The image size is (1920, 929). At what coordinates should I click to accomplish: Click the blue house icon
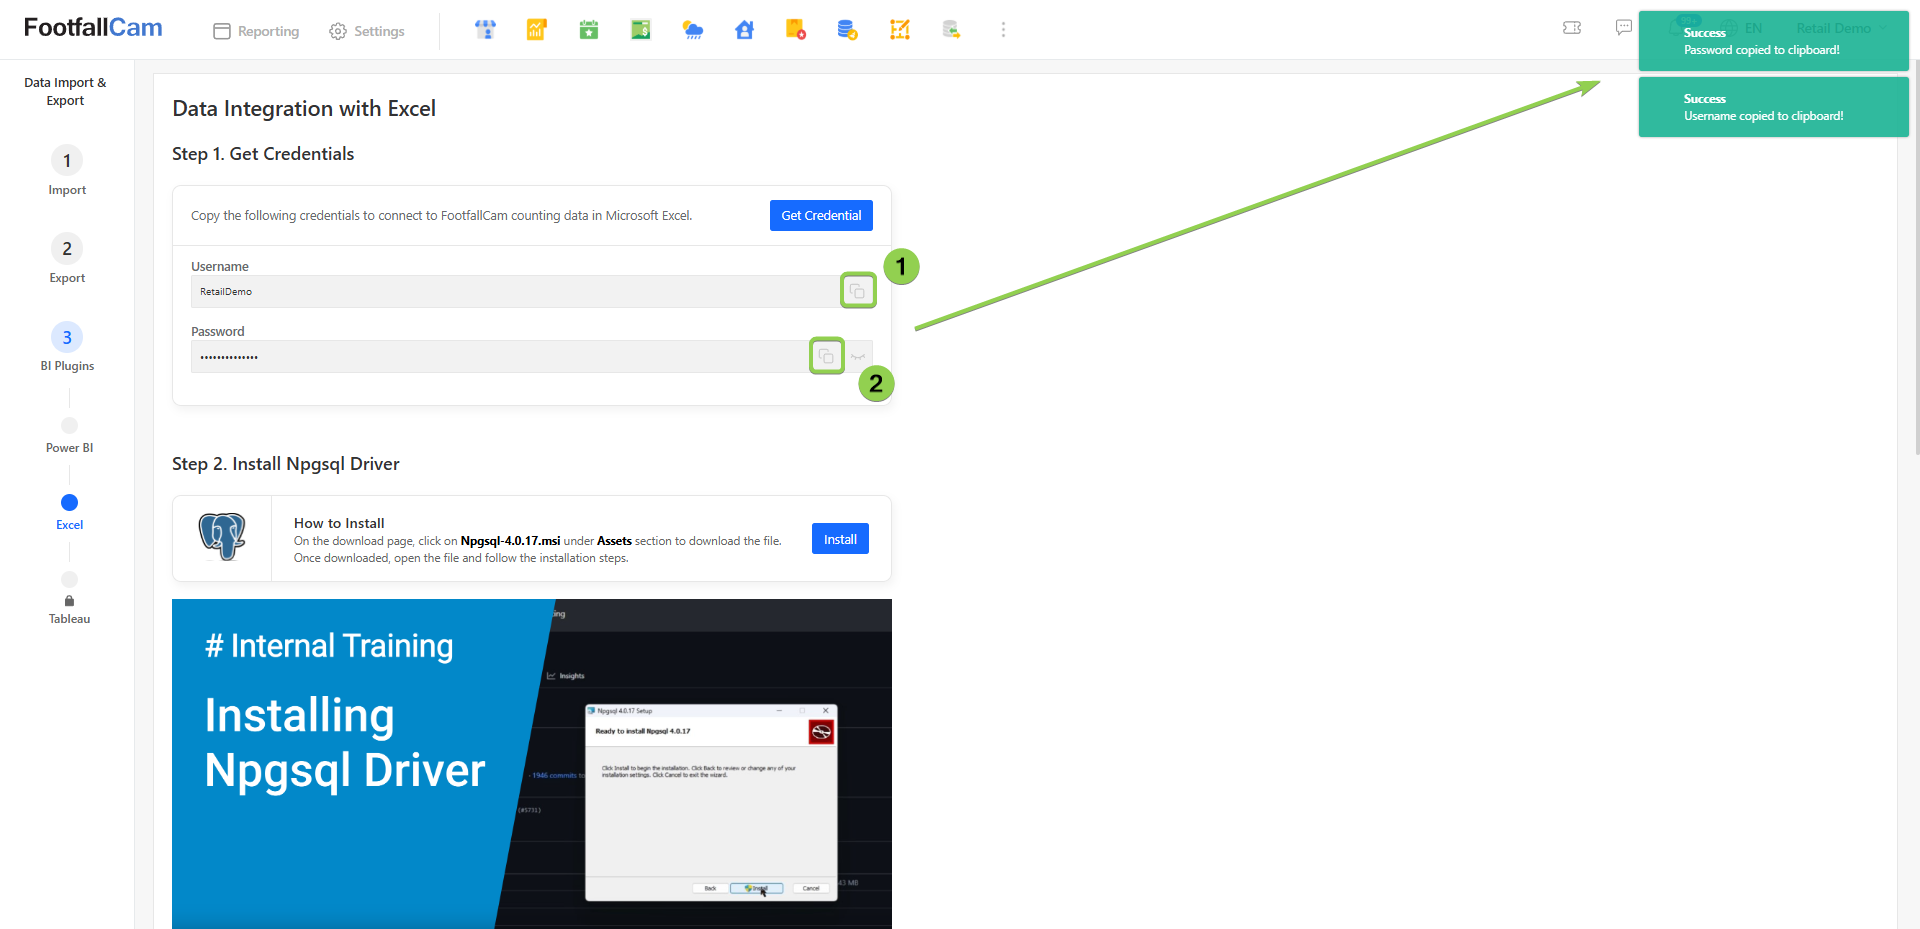coord(744,30)
